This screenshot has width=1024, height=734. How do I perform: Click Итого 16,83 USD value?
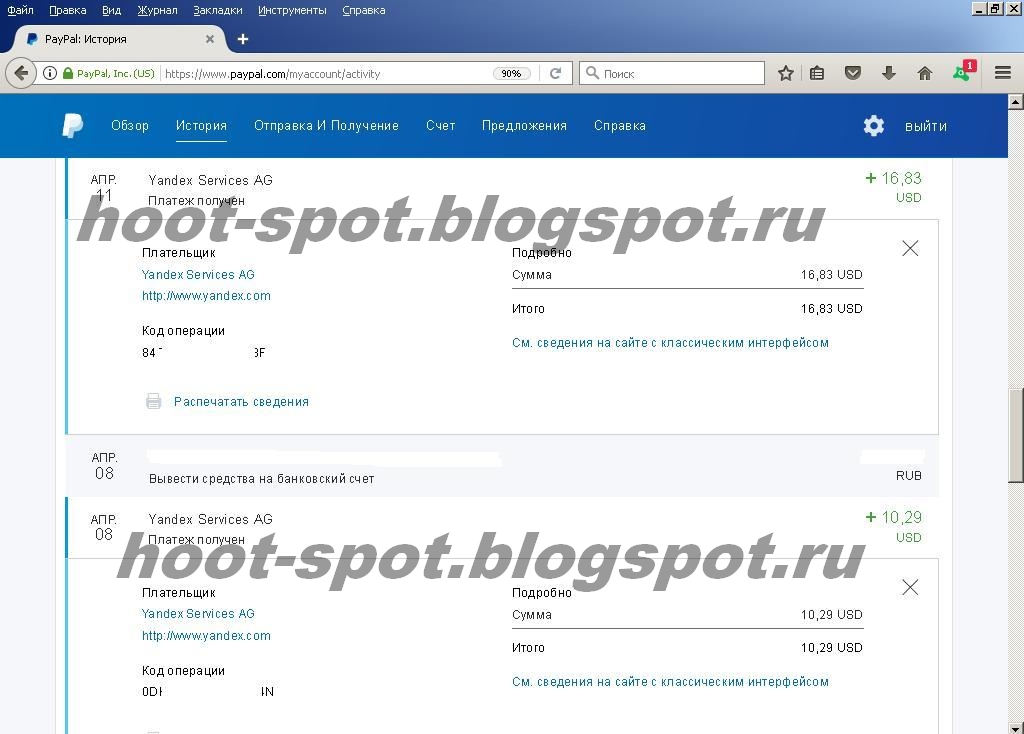[x=831, y=308]
